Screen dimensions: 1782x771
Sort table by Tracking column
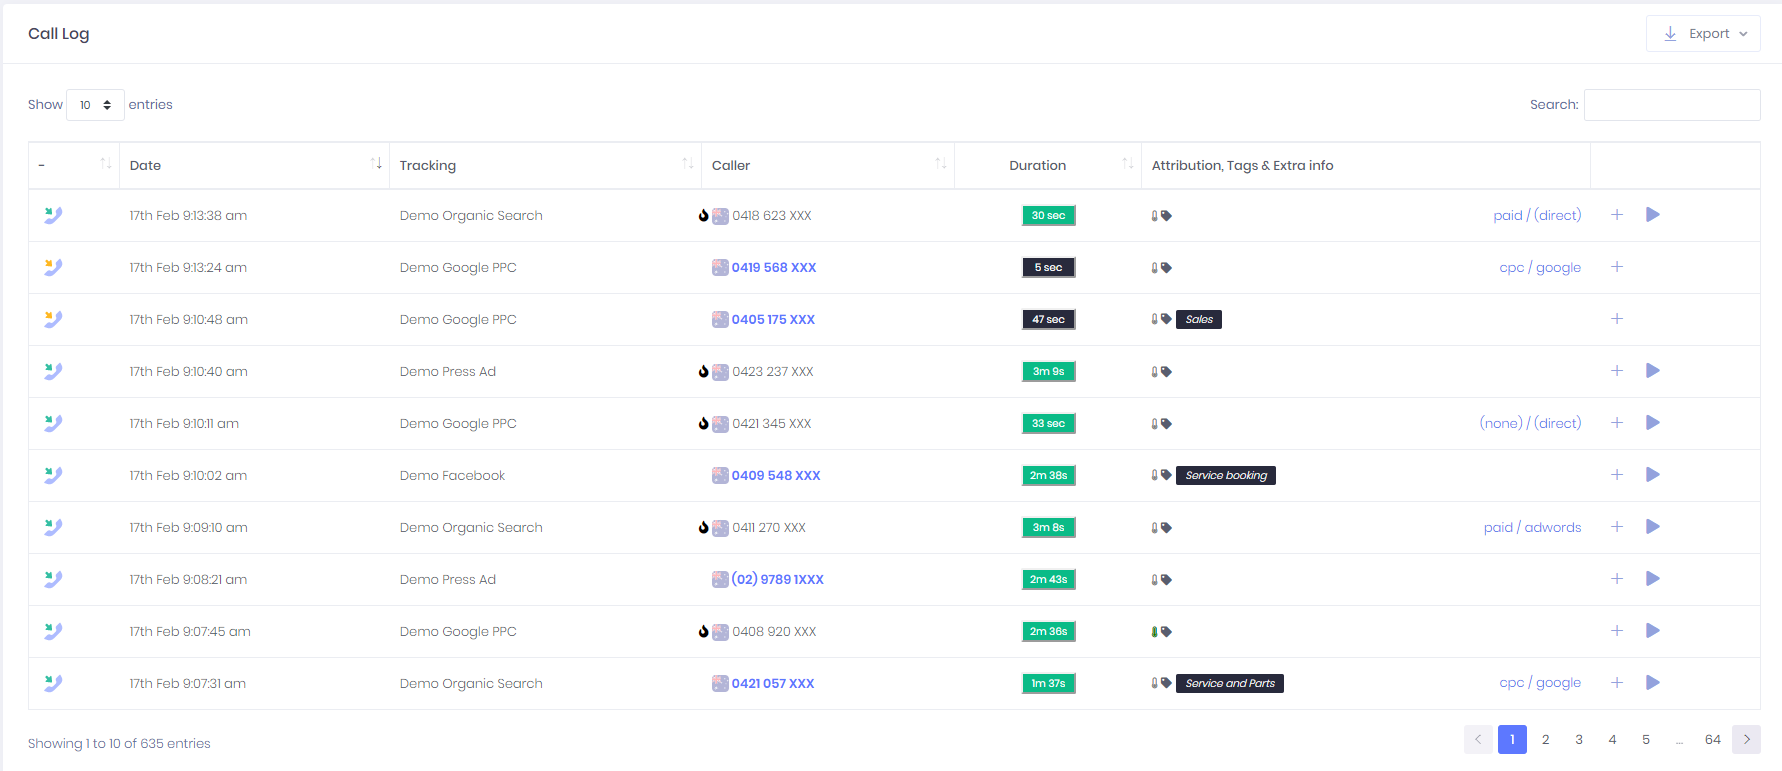click(545, 165)
